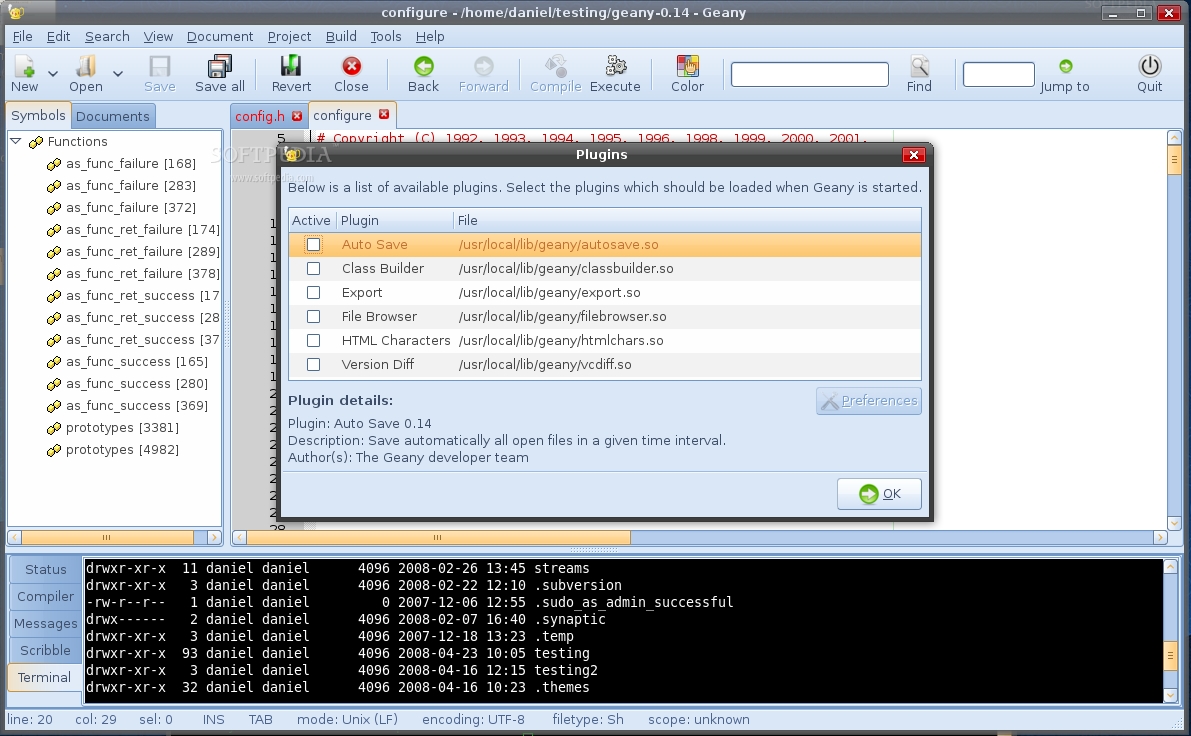Enable the Version Diff plugin checkbox
This screenshot has height=736, width=1191.
tap(313, 365)
